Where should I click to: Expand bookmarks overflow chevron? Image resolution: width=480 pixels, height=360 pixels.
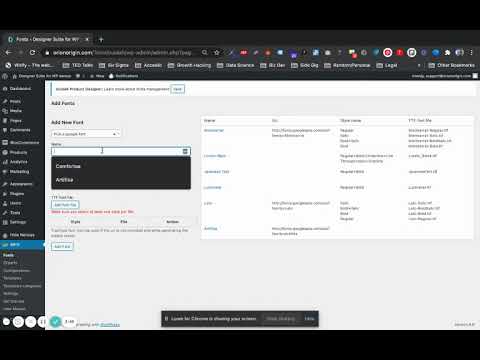pos(419,65)
